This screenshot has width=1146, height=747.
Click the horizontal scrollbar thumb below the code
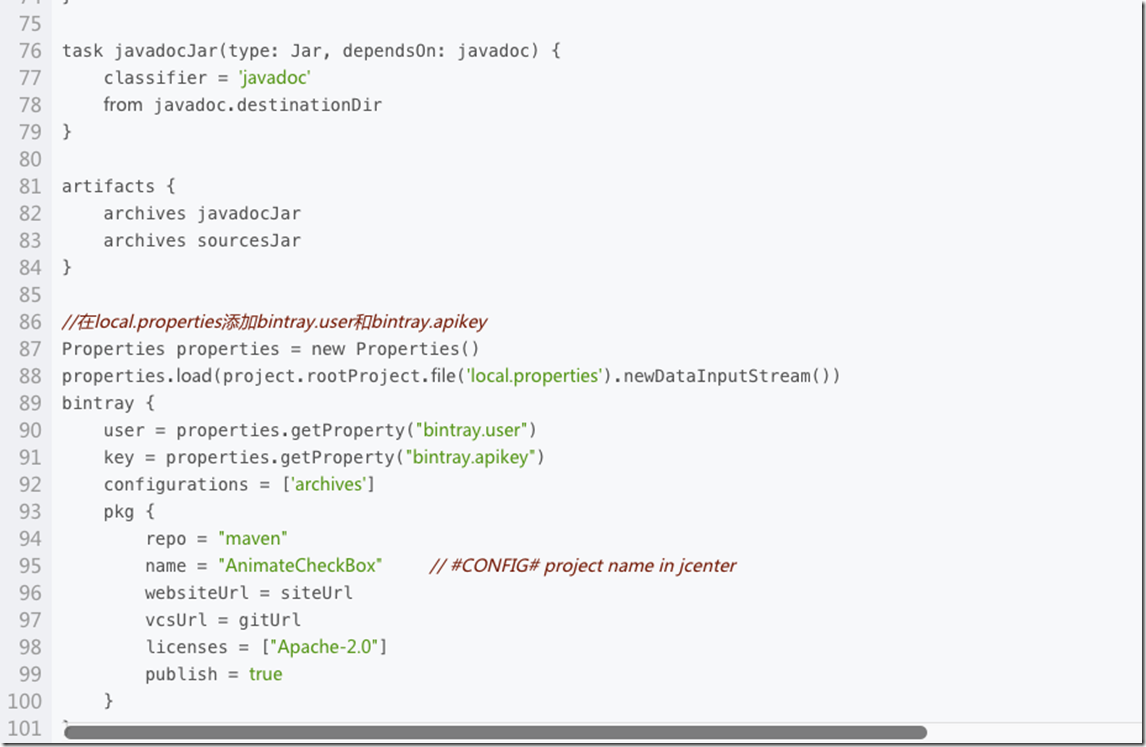coord(496,732)
